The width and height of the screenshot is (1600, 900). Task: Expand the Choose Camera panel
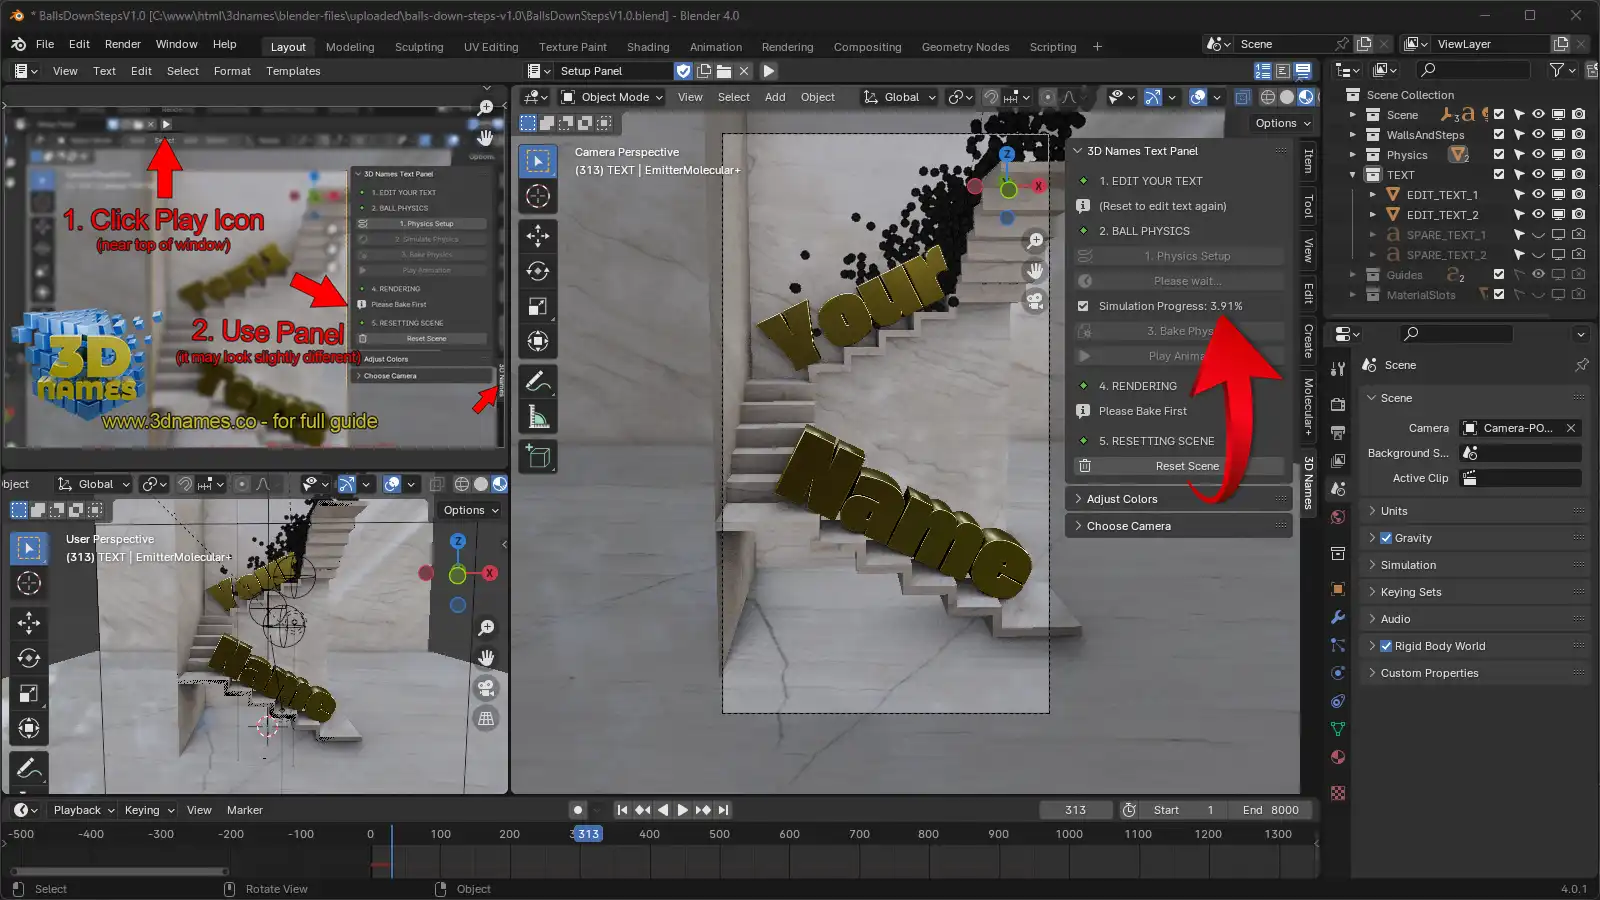point(1179,526)
